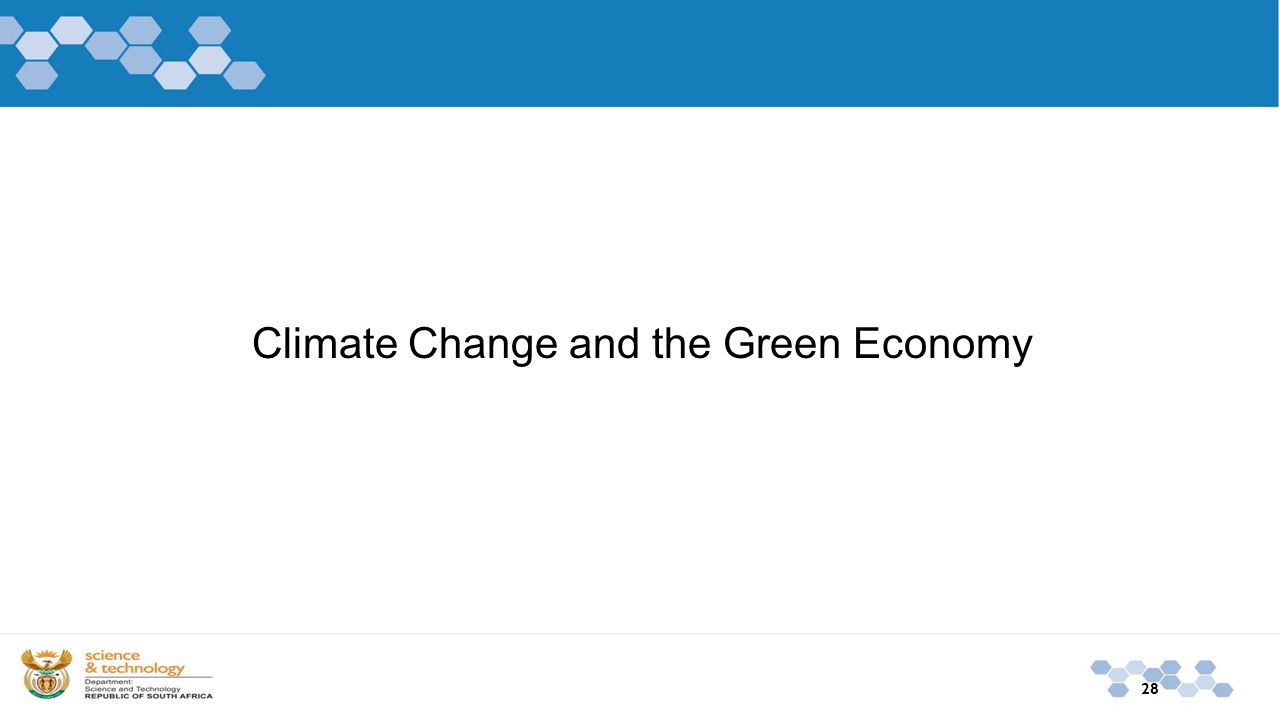Click the 'REPUBLIC OF SOUTH AFRICA' footer text
Viewport: 1280px width, 720px height.
(x=149, y=696)
